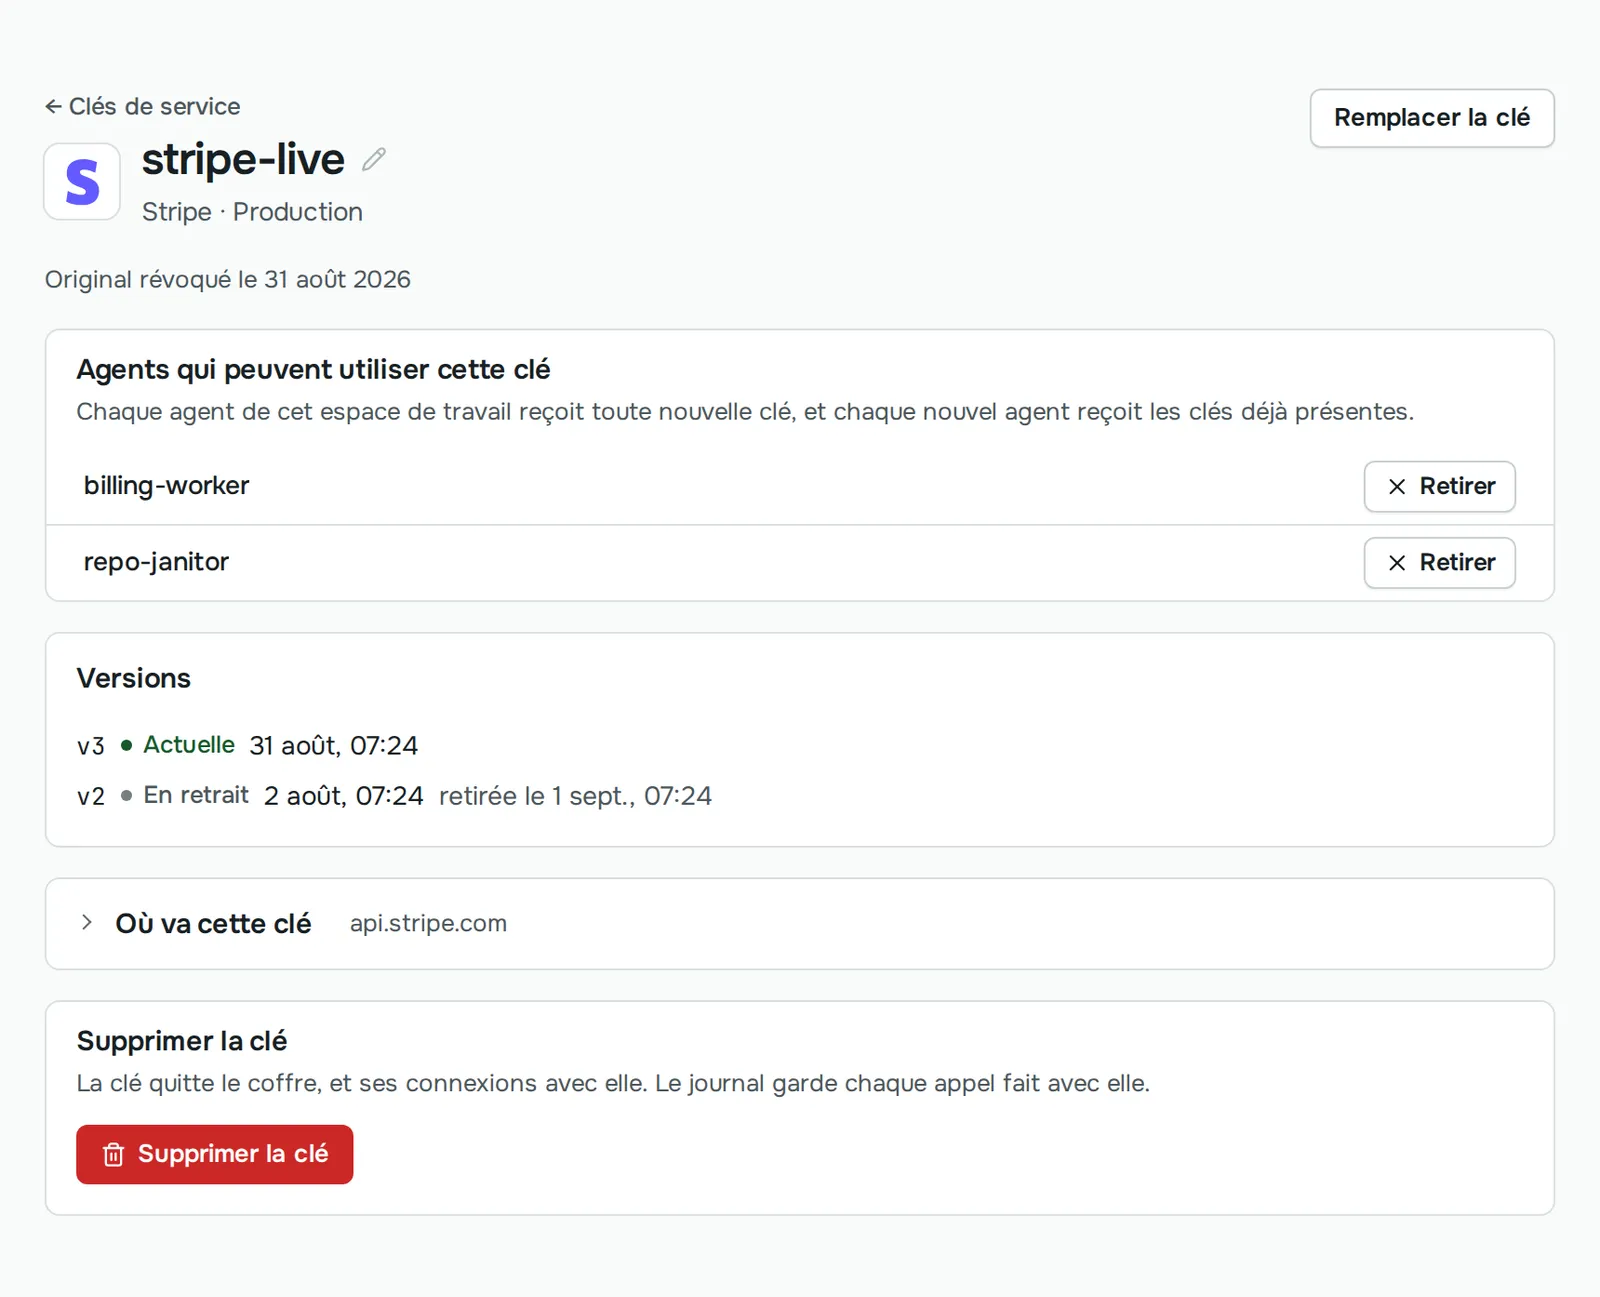1600x1297 pixels.
Task: Select the repo-janitor agent name
Action: (156, 562)
